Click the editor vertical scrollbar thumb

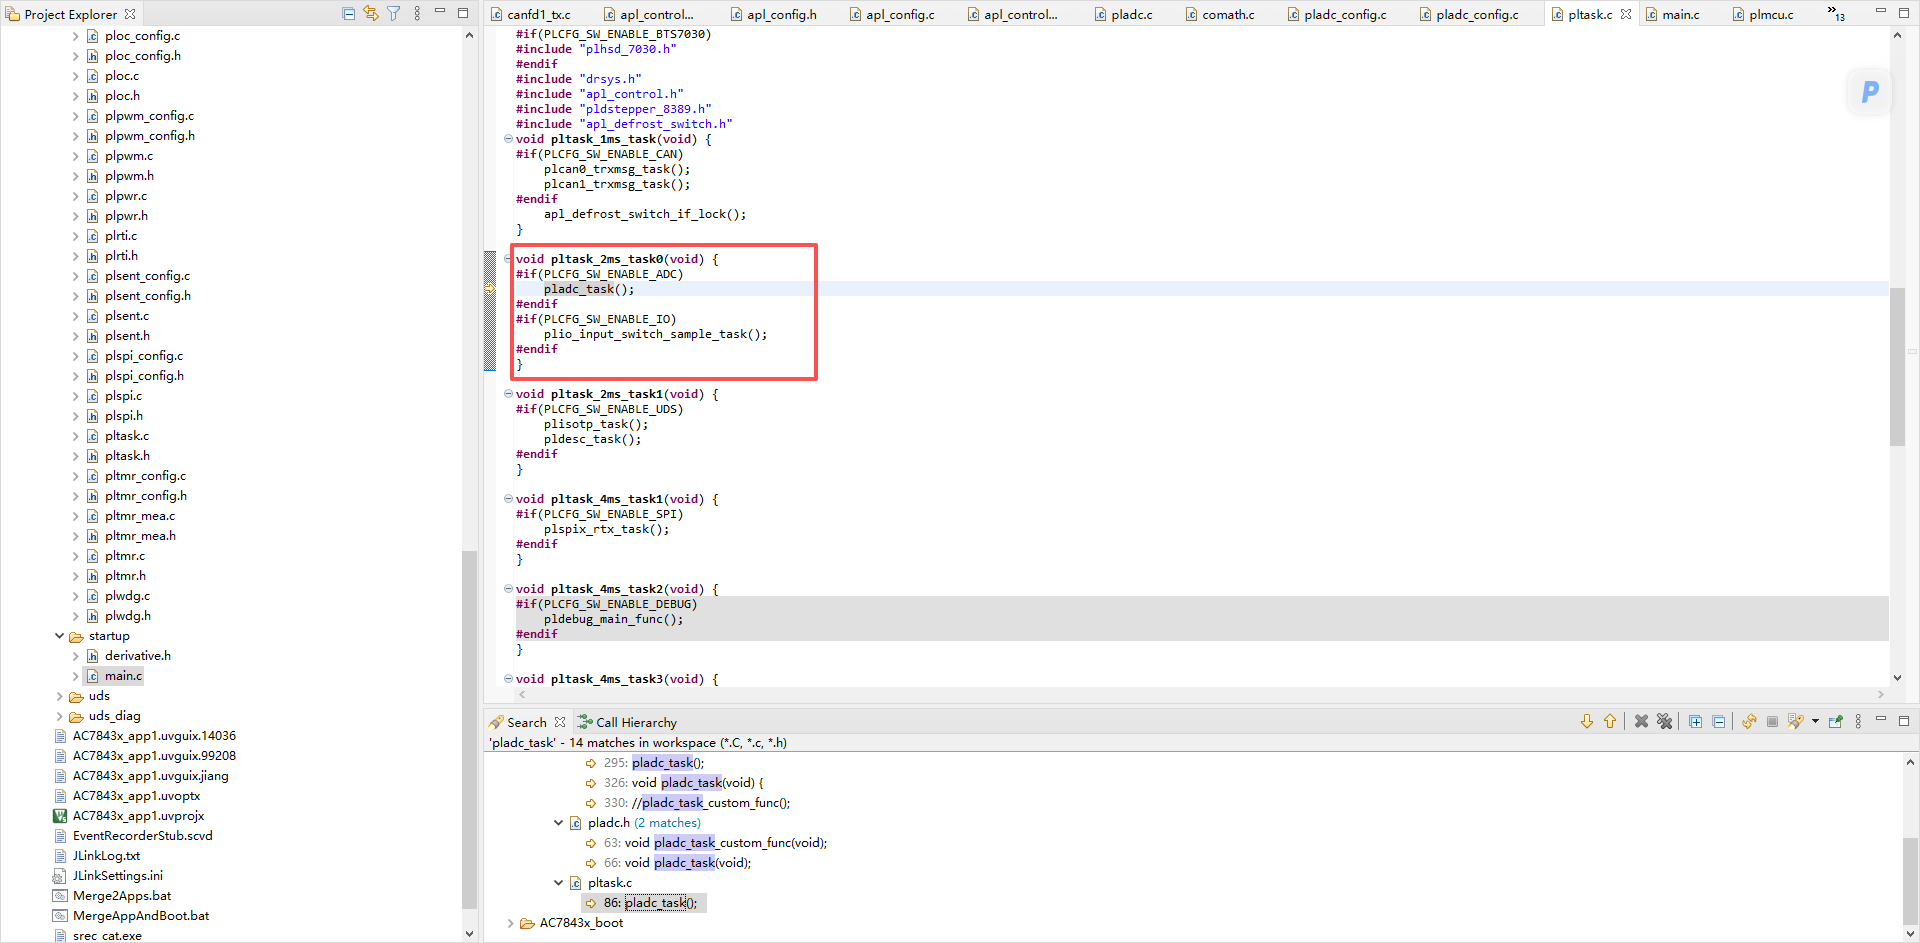(x=1897, y=367)
